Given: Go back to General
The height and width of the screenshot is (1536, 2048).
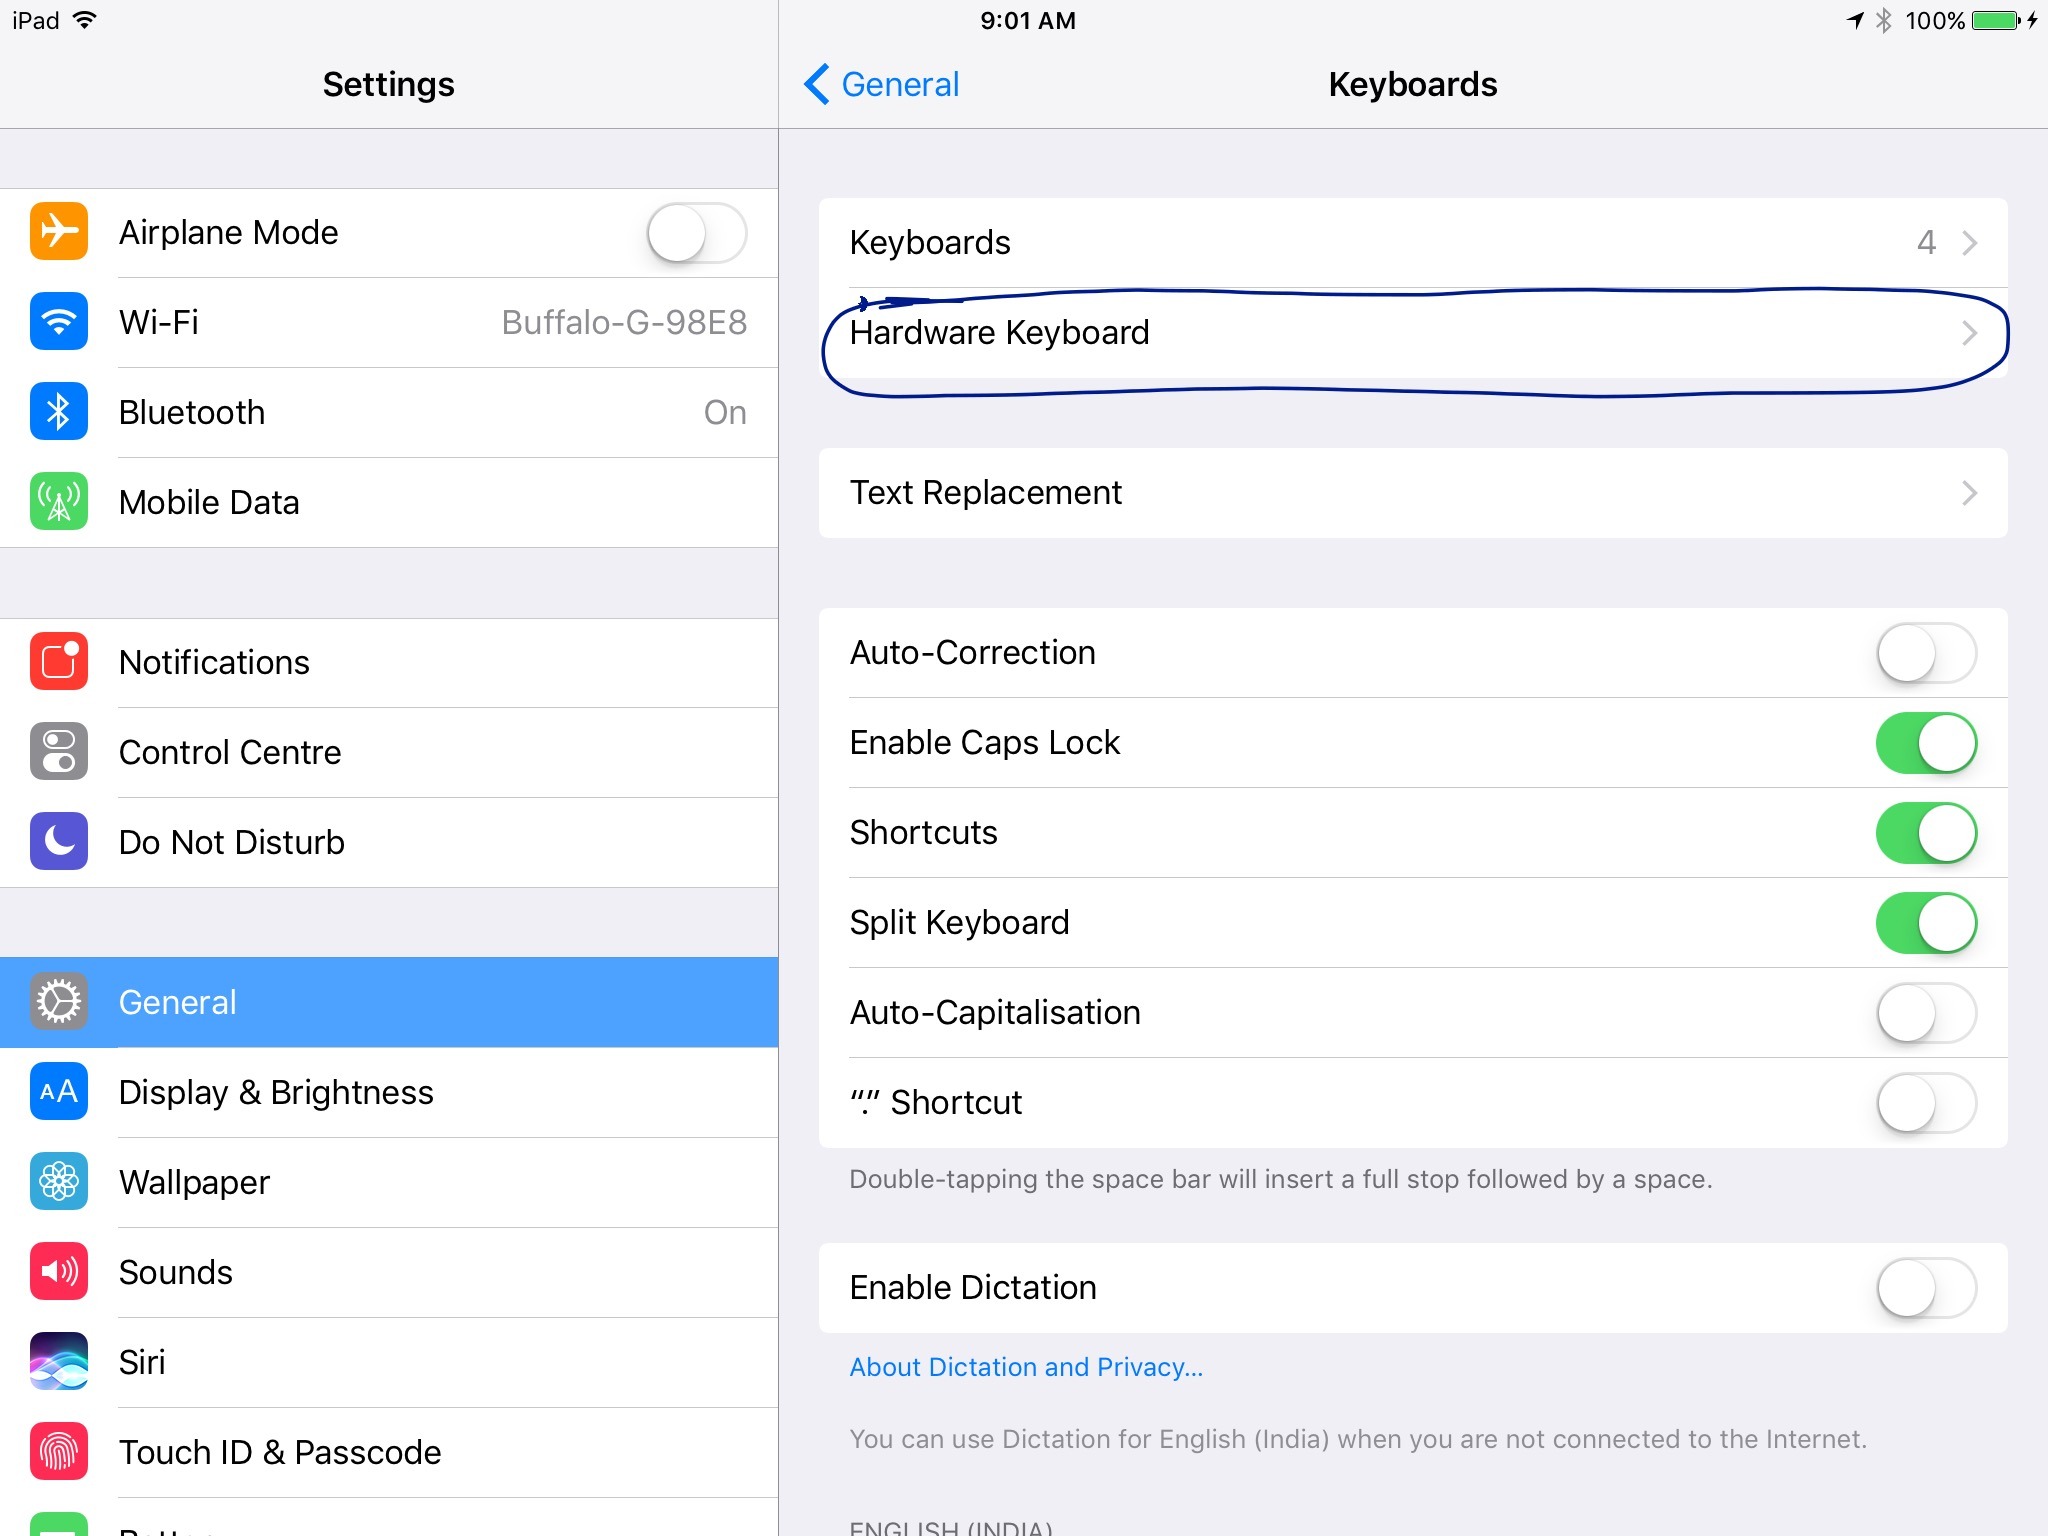Looking at the screenshot, I should point(881,84).
